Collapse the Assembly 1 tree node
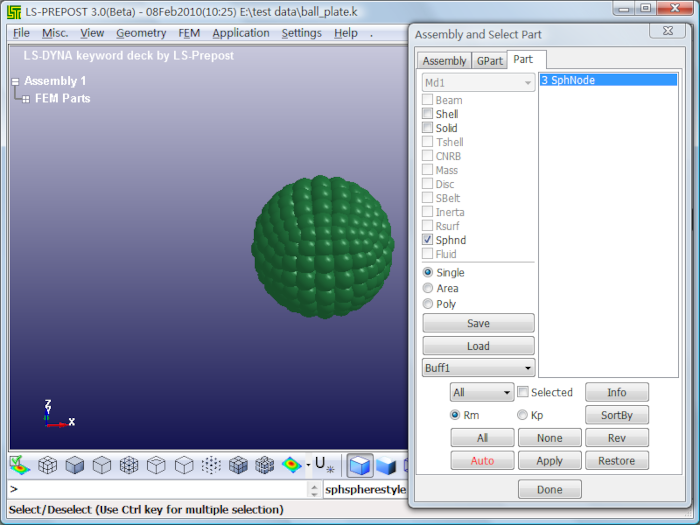The image size is (700, 525). point(16,81)
